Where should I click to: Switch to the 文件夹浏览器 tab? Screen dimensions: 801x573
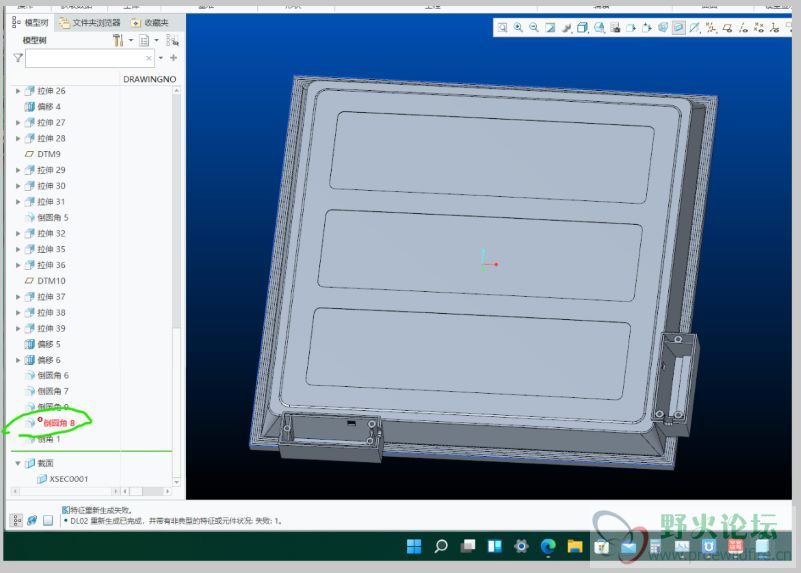89,22
